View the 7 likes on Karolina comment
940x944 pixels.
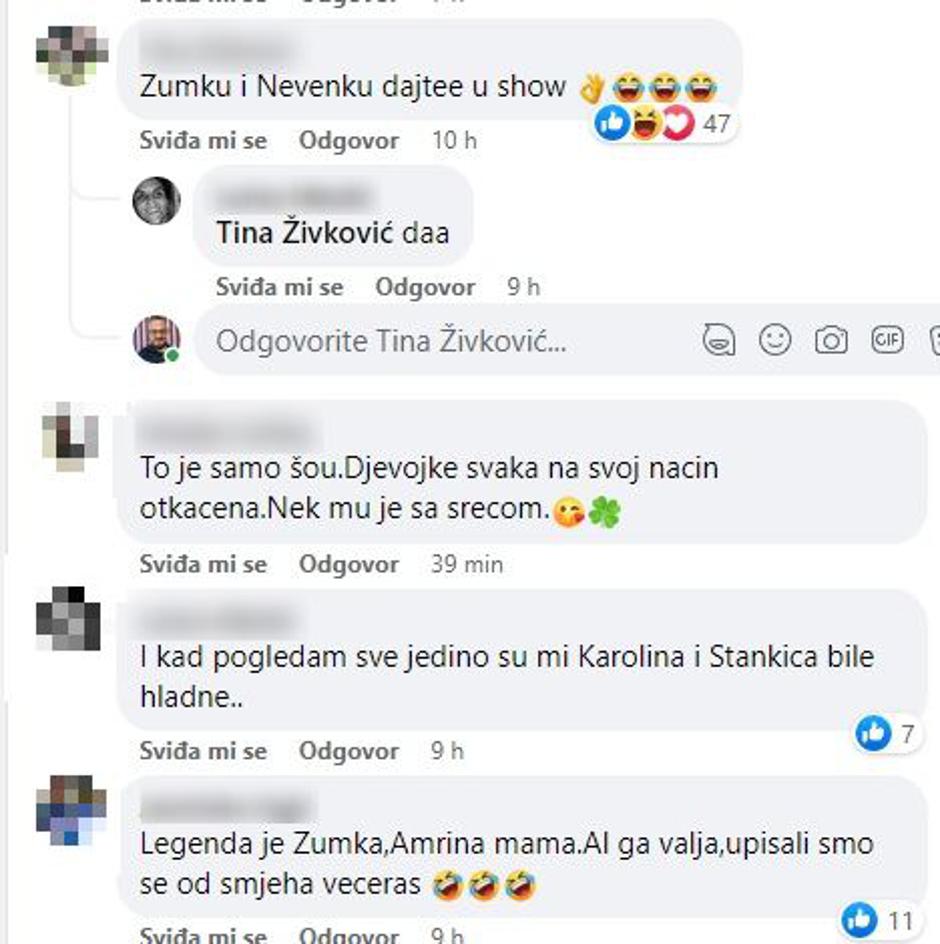885,733
